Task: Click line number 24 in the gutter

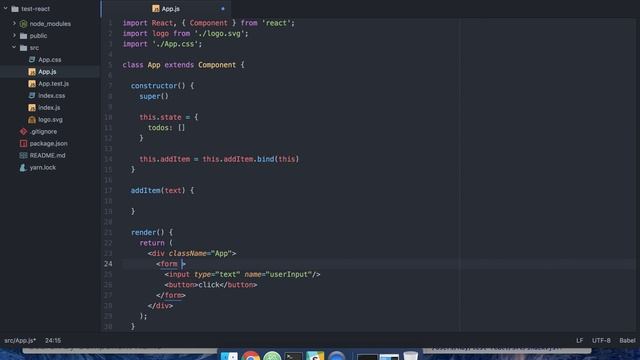Action: point(108,264)
